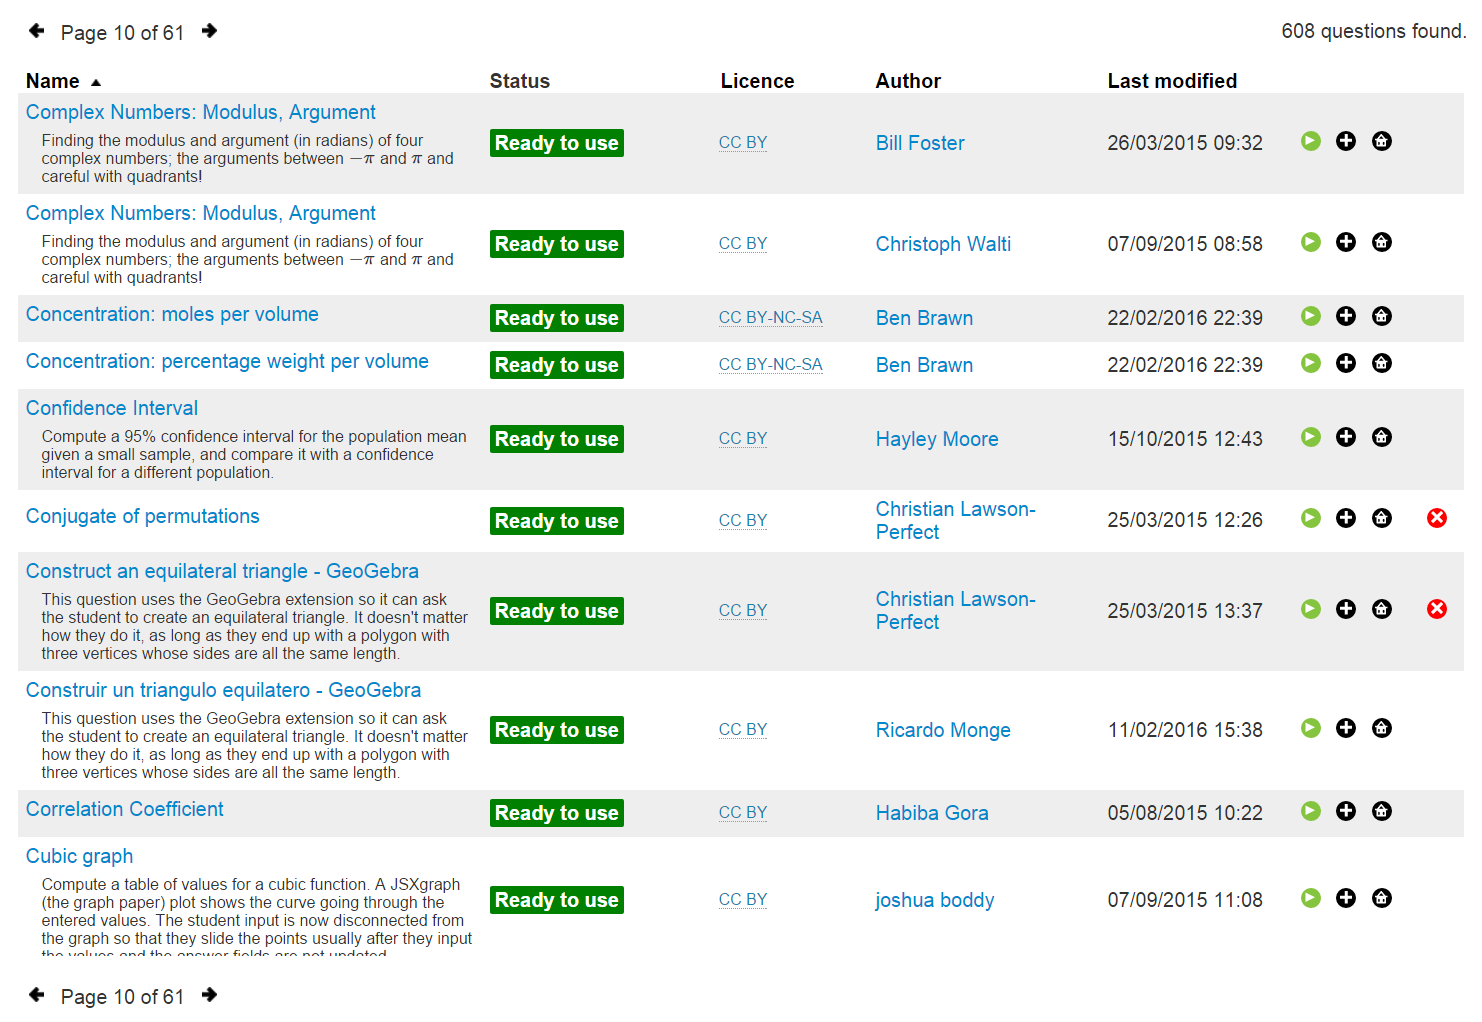This screenshot has height=1022, width=1482.
Task: Open CC BY-NC-SA licence for moles per volume
Action: pos(770,317)
